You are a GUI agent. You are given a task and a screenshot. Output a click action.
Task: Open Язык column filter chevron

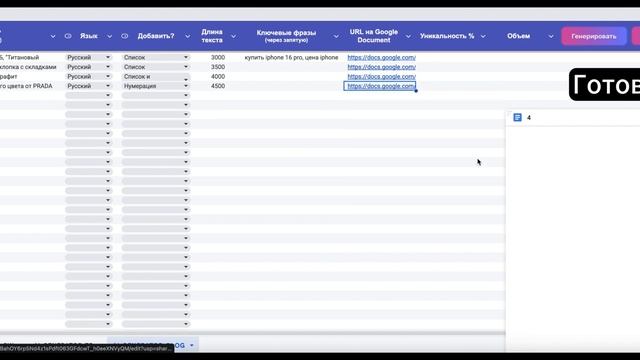point(109,36)
